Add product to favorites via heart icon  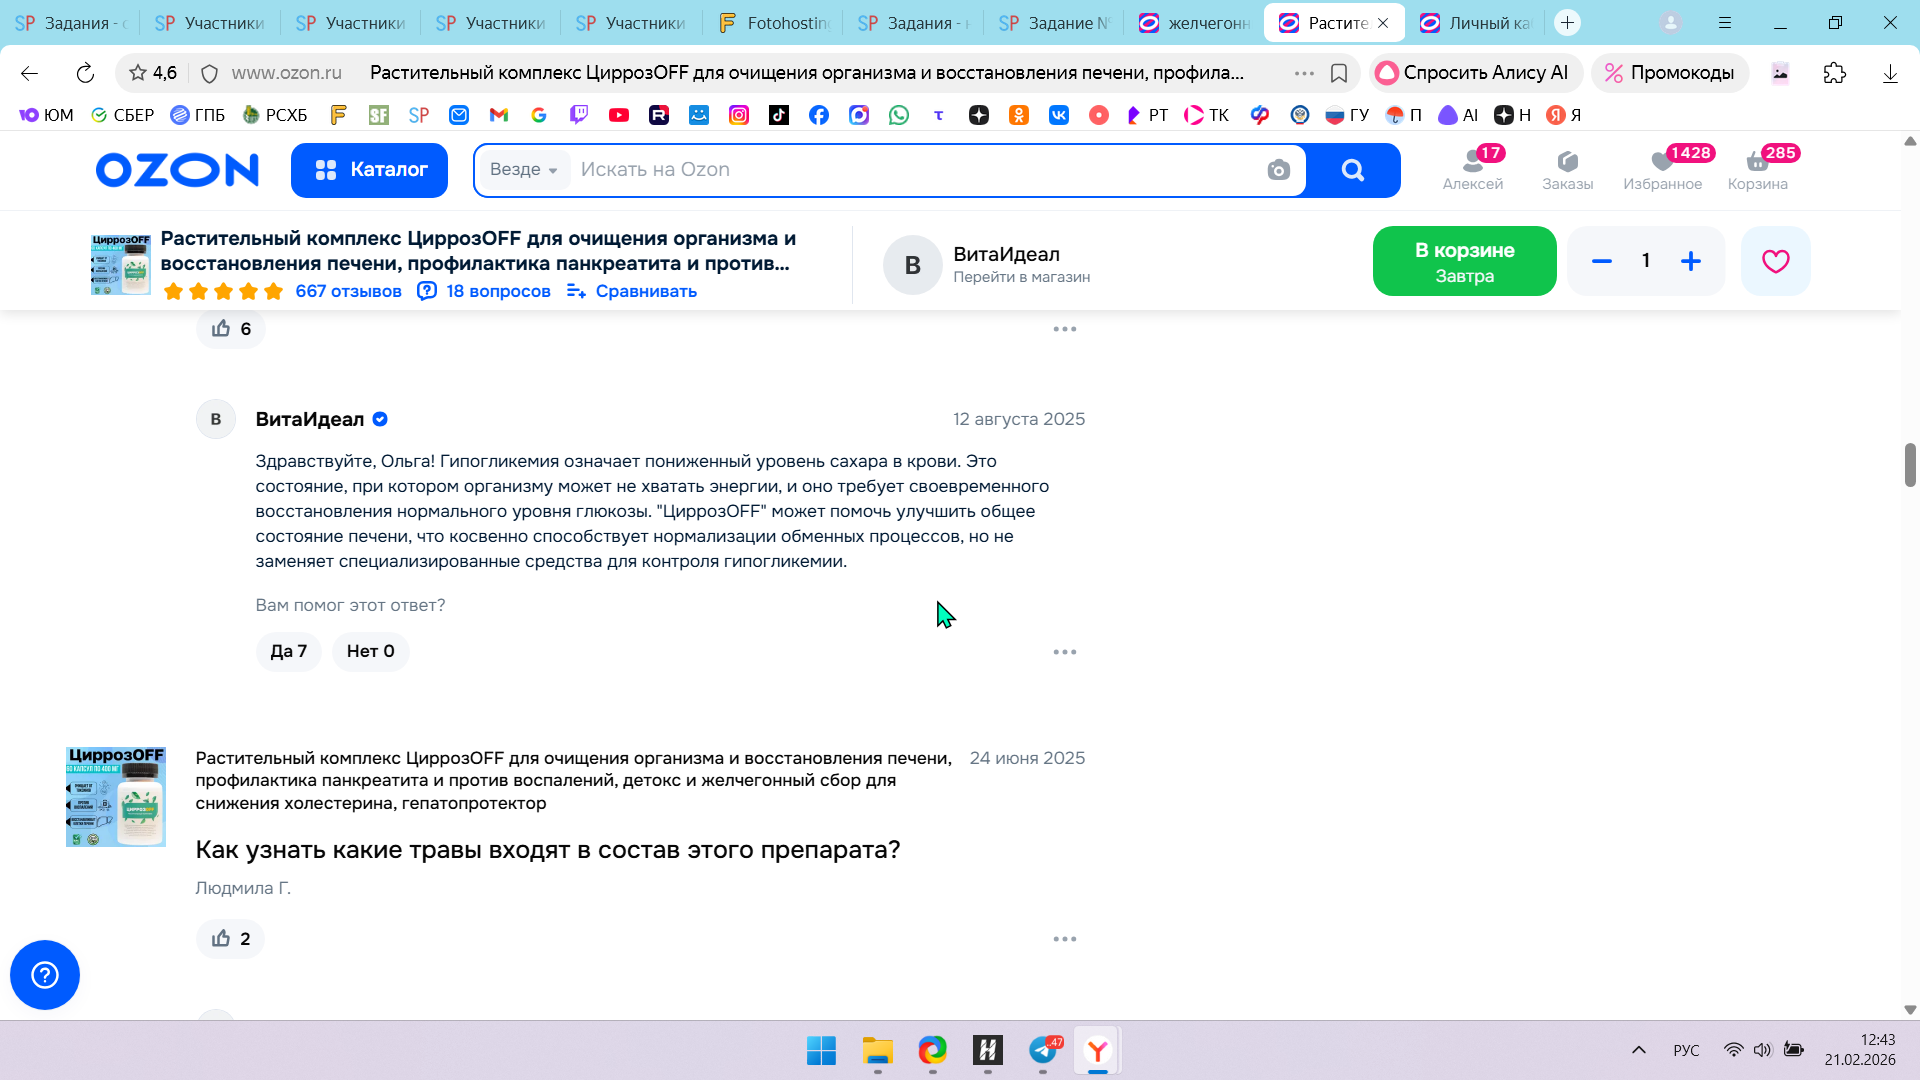click(1775, 261)
